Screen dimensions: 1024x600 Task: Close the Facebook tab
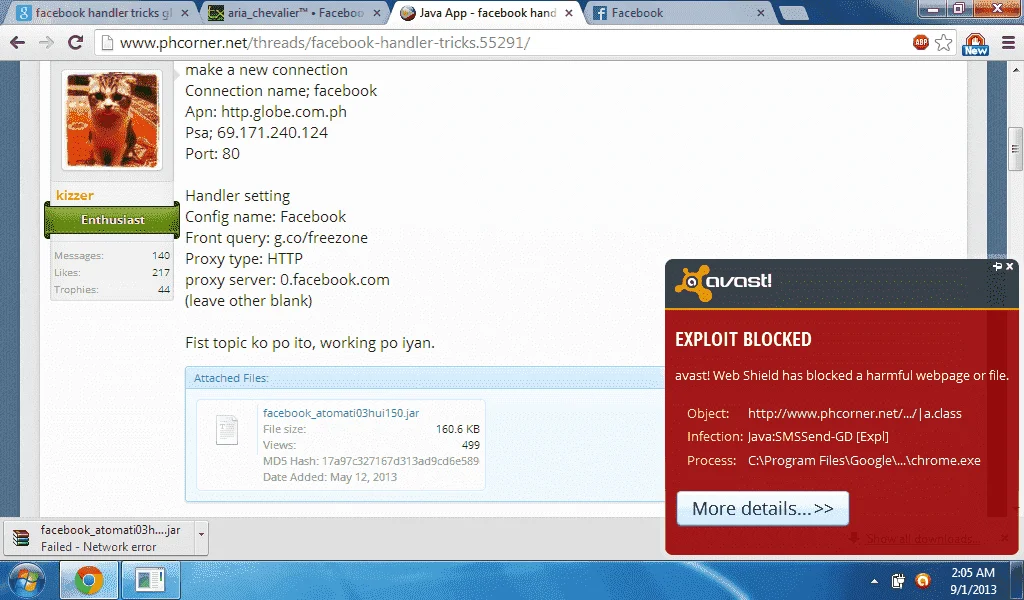pyautogui.click(x=760, y=12)
